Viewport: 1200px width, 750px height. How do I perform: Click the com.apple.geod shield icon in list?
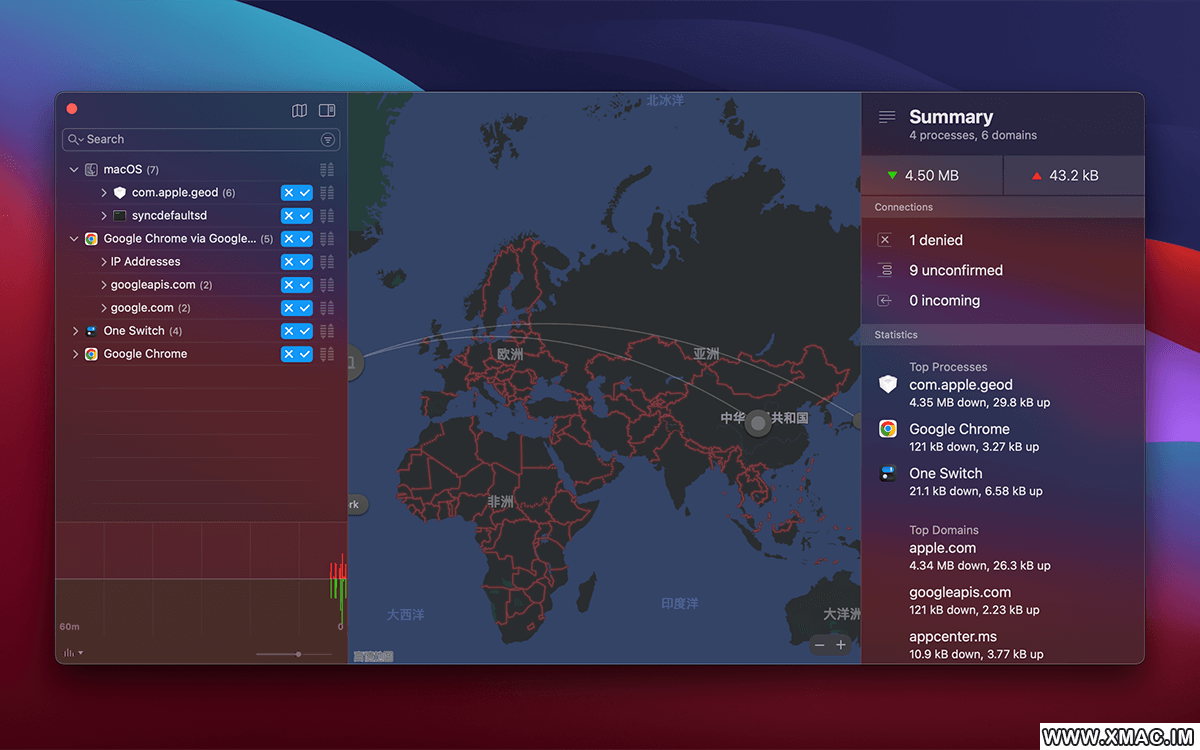pyautogui.click(x=120, y=193)
